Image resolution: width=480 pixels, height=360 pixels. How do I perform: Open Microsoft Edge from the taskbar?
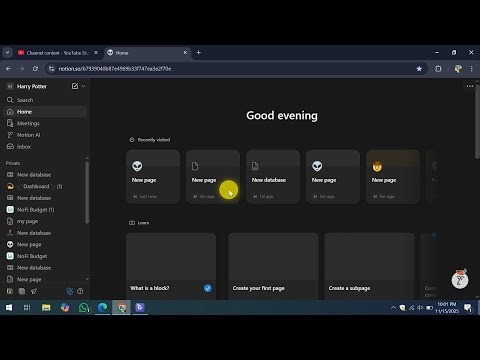102,308
